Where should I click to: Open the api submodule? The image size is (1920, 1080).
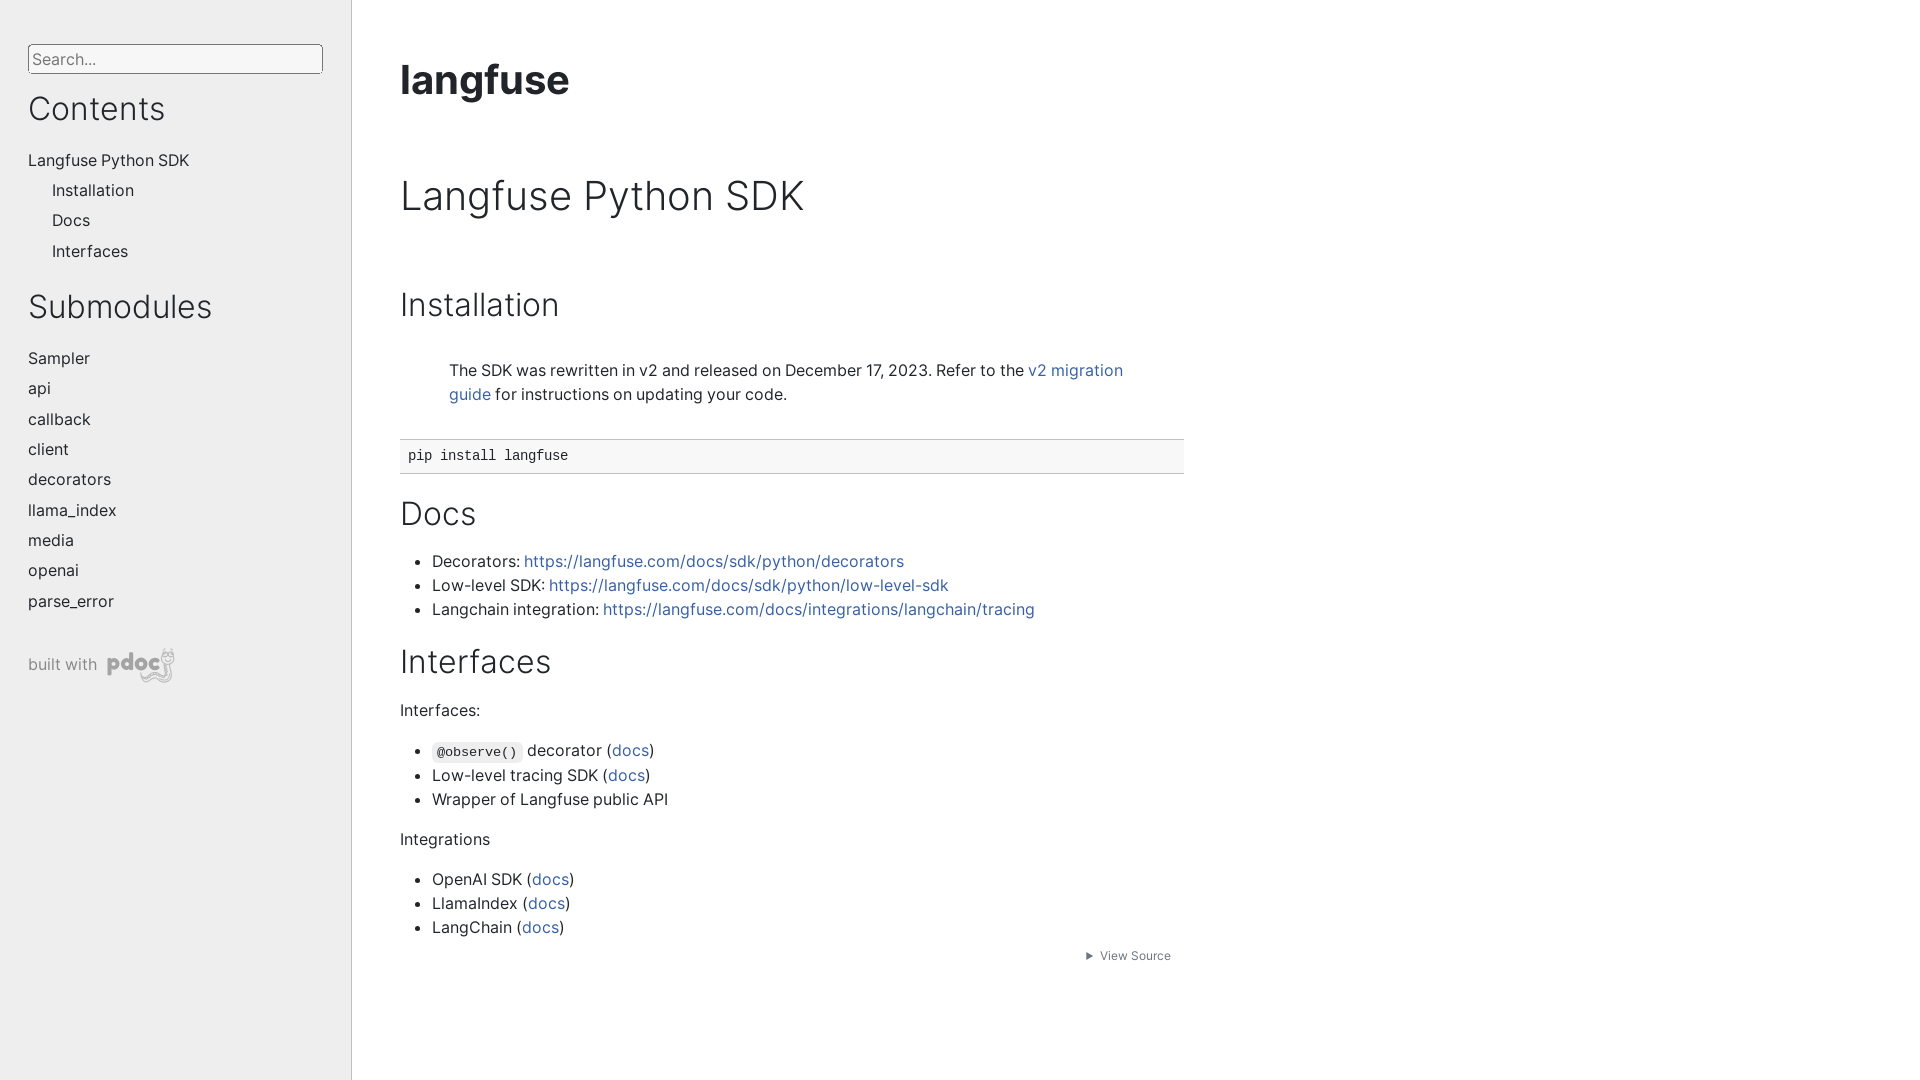pyautogui.click(x=39, y=388)
